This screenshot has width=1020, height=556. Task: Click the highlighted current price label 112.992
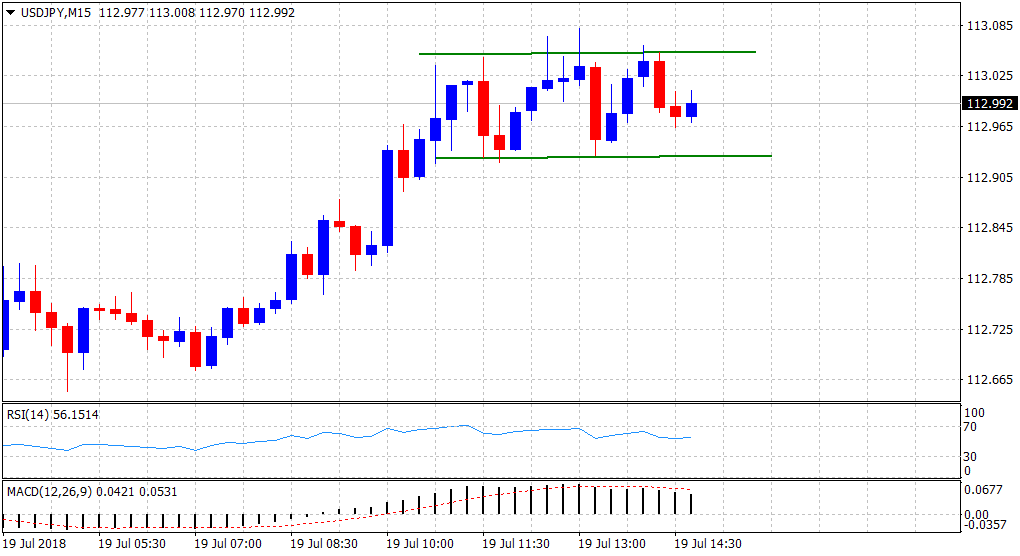pyautogui.click(x=989, y=103)
